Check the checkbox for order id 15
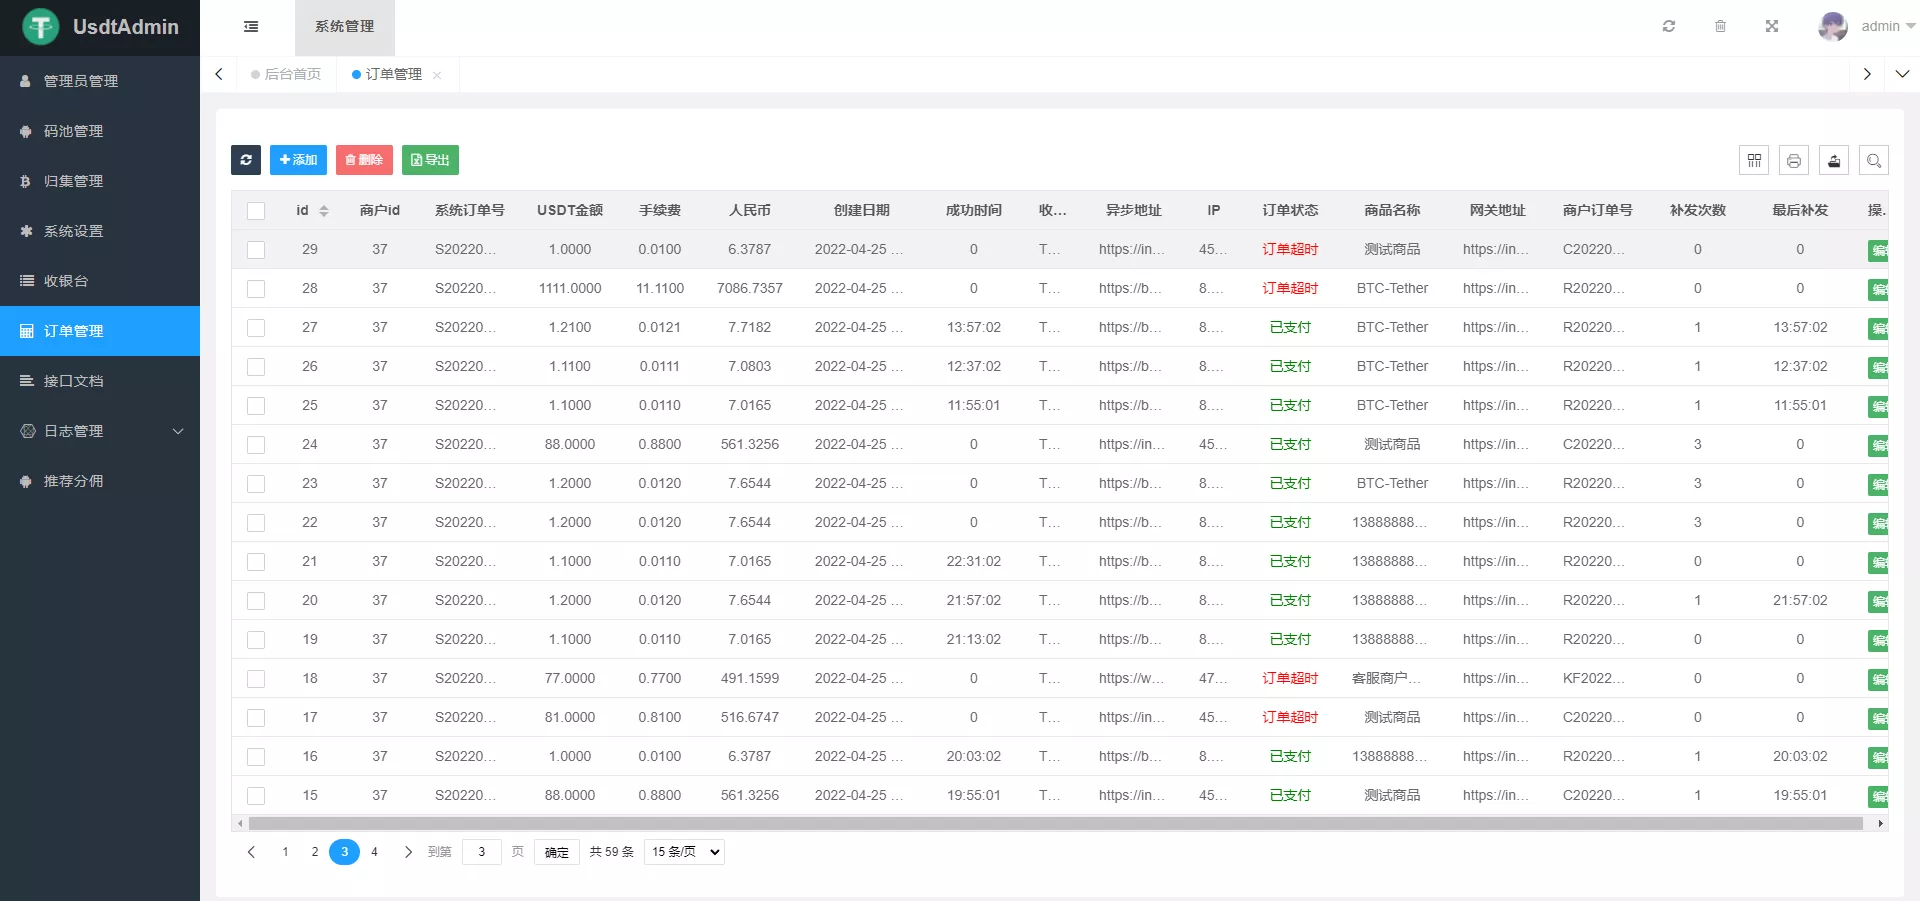 point(256,796)
